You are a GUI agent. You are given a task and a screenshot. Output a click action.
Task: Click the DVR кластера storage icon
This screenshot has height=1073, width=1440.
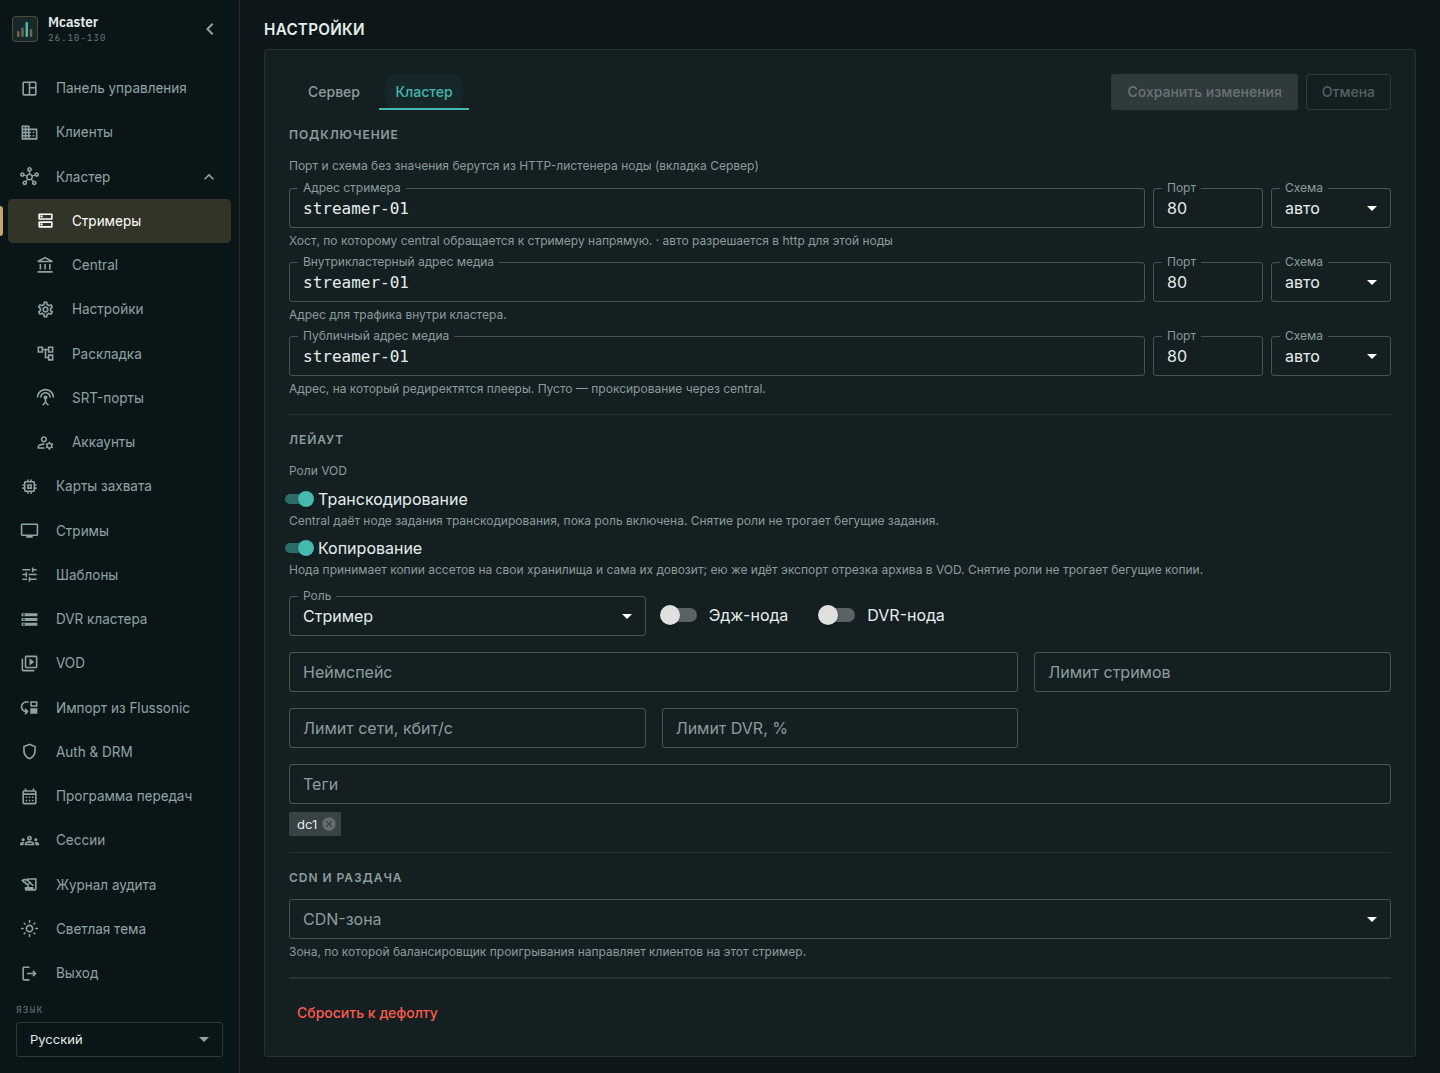coord(30,619)
